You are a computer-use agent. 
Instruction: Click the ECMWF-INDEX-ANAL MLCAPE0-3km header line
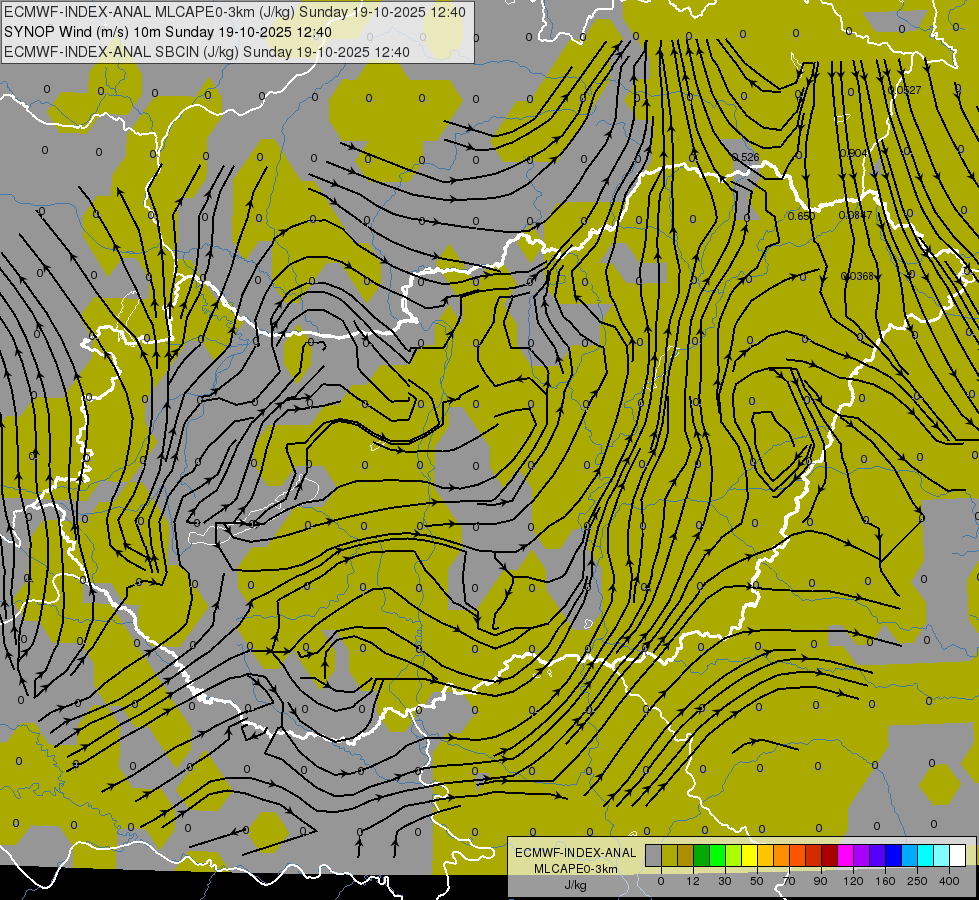pyautogui.click(x=235, y=12)
